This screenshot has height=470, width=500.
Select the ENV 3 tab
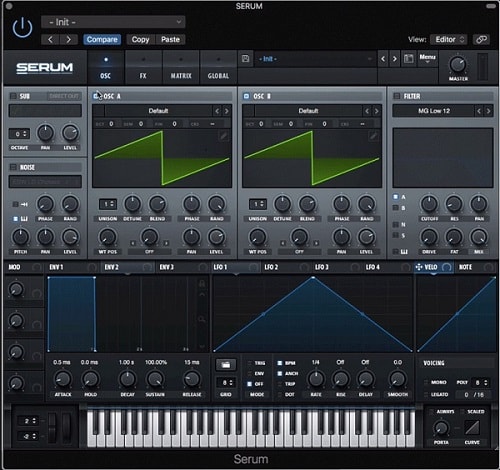pyautogui.click(x=183, y=267)
